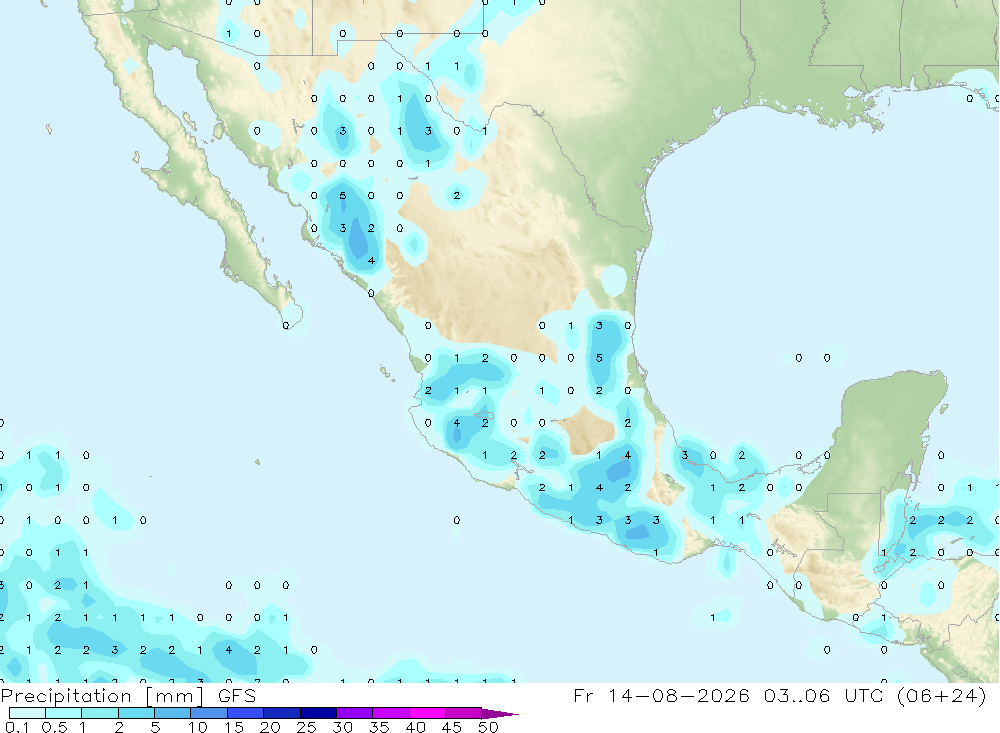1000x733 pixels.
Task: Click the "Fr" weekday label
Action: click(584, 695)
